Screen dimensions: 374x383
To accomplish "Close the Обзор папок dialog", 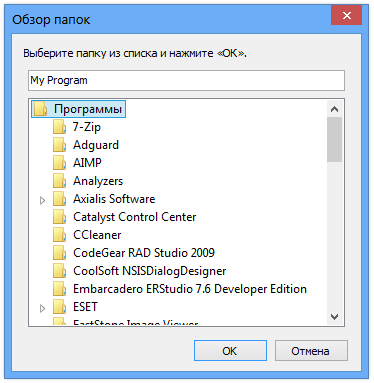I will (346, 15).
